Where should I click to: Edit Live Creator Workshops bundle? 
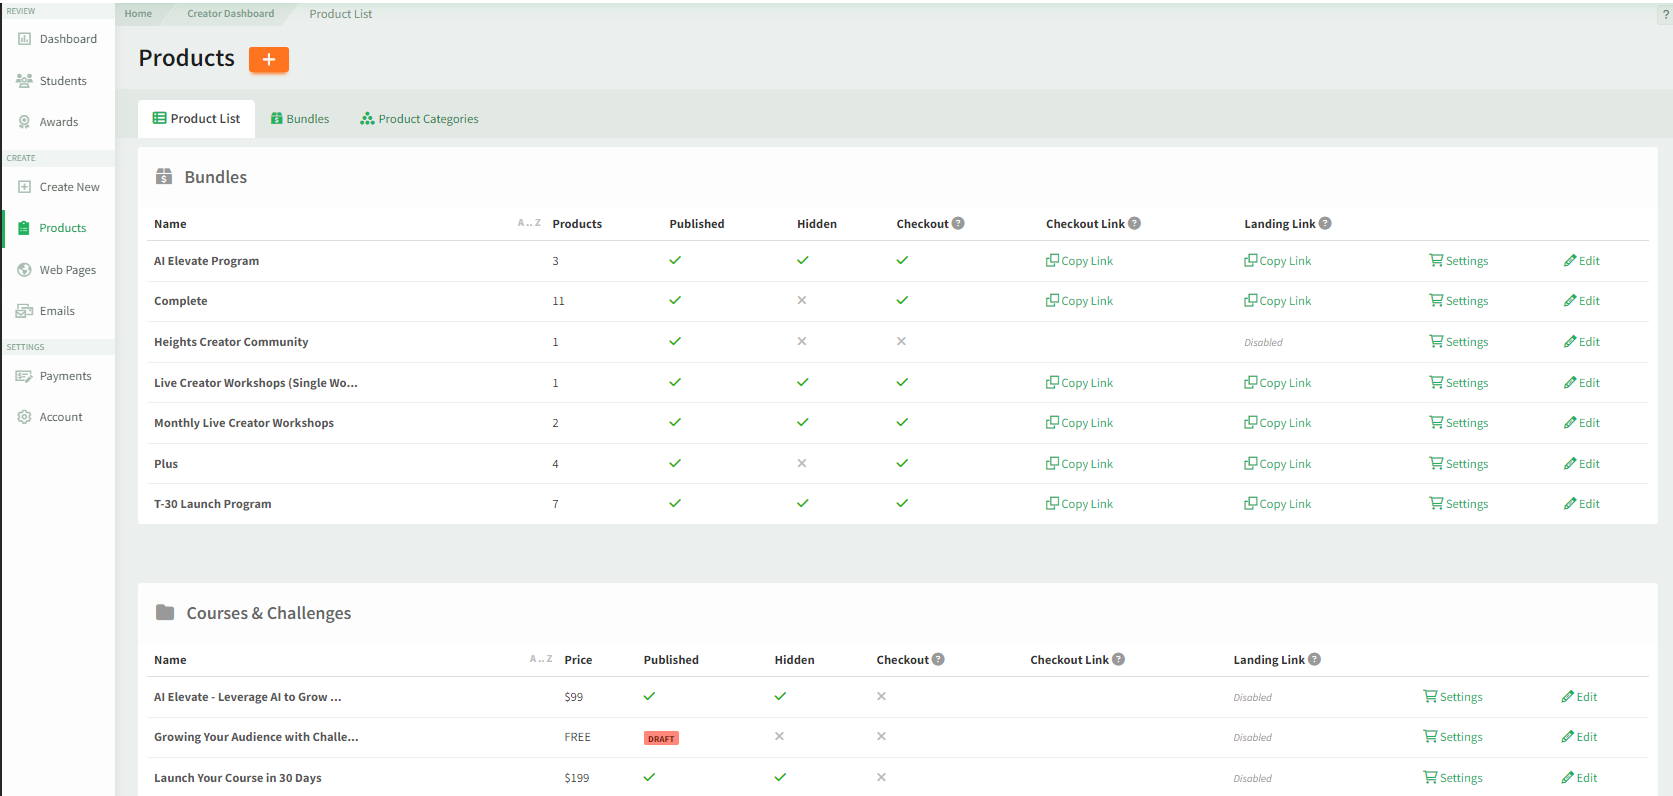(1582, 383)
